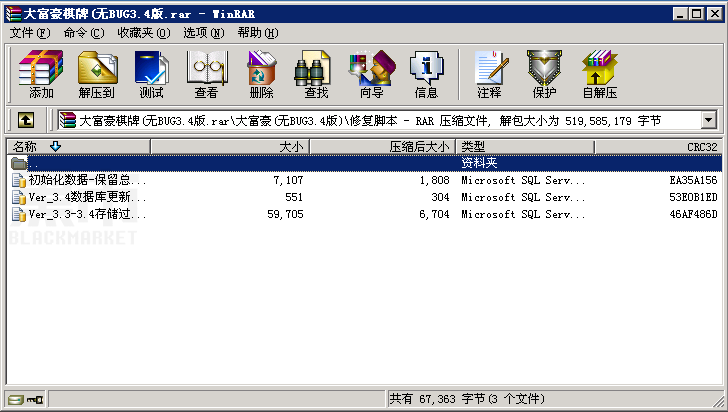Open the 帮助(H) menu
The height and width of the screenshot is (412, 728).
pos(258,33)
